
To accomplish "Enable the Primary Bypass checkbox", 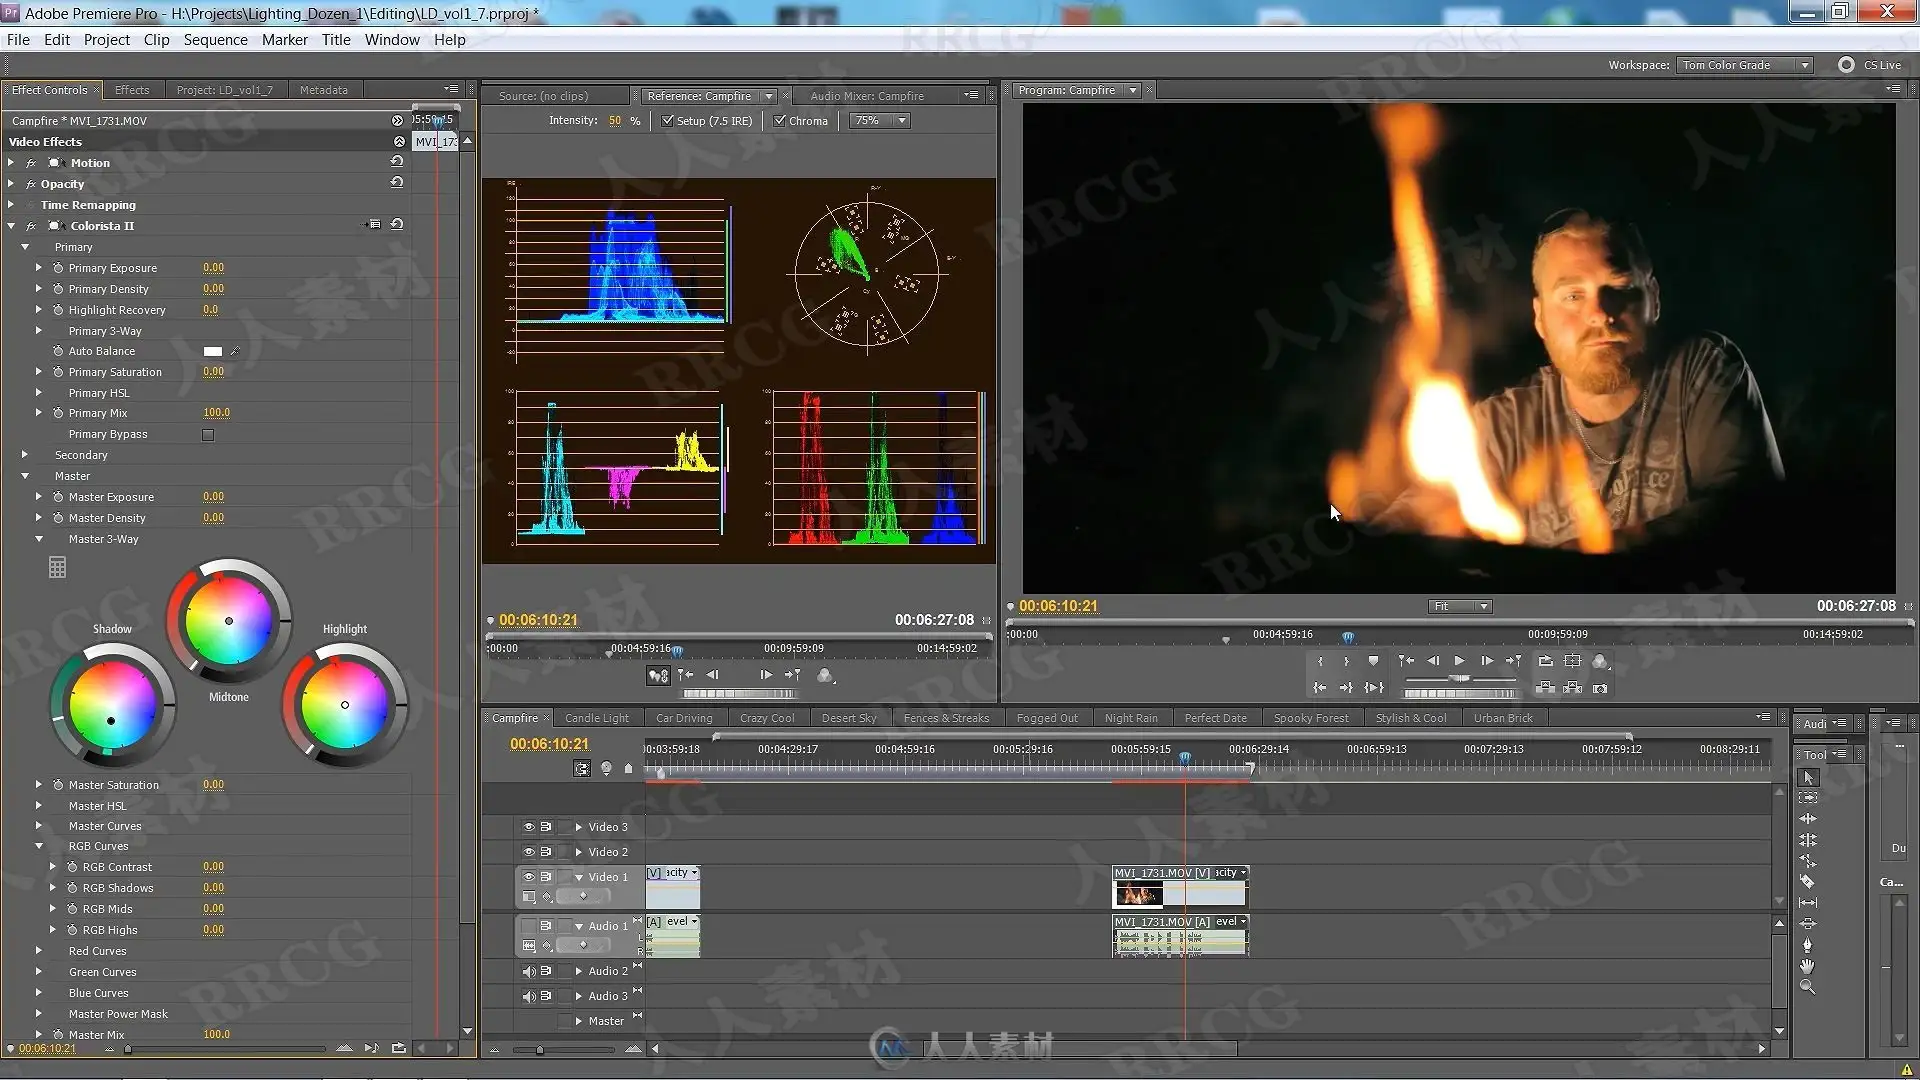I will [x=208, y=435].
